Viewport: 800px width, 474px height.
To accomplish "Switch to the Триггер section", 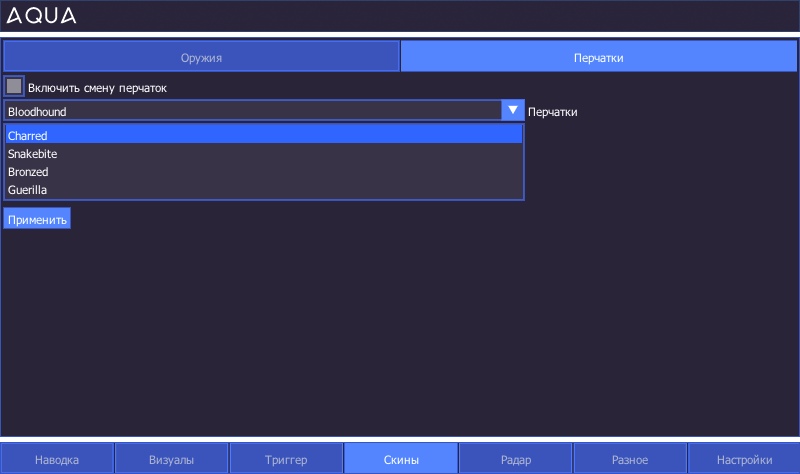I will click(x=286, y=459).
